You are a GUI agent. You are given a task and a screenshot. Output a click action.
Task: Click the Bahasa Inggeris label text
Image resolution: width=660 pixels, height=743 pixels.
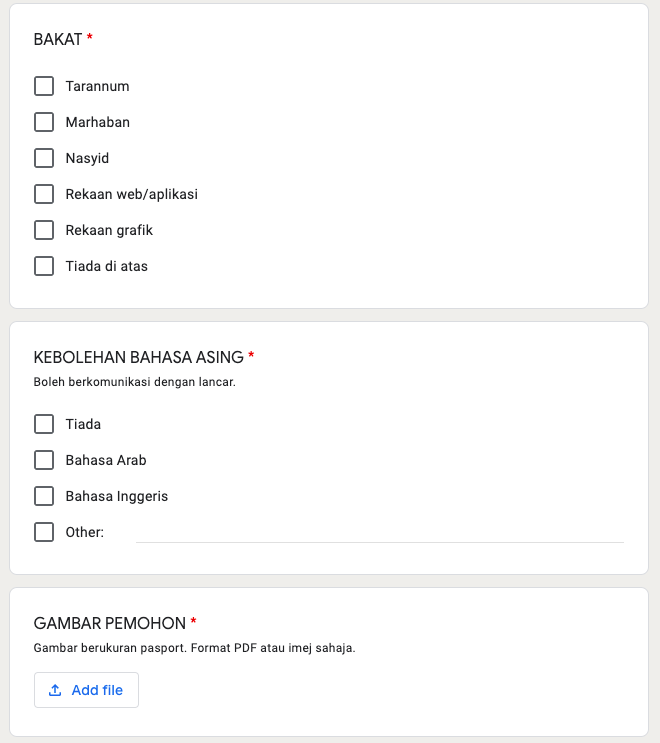tap(116, 496)
